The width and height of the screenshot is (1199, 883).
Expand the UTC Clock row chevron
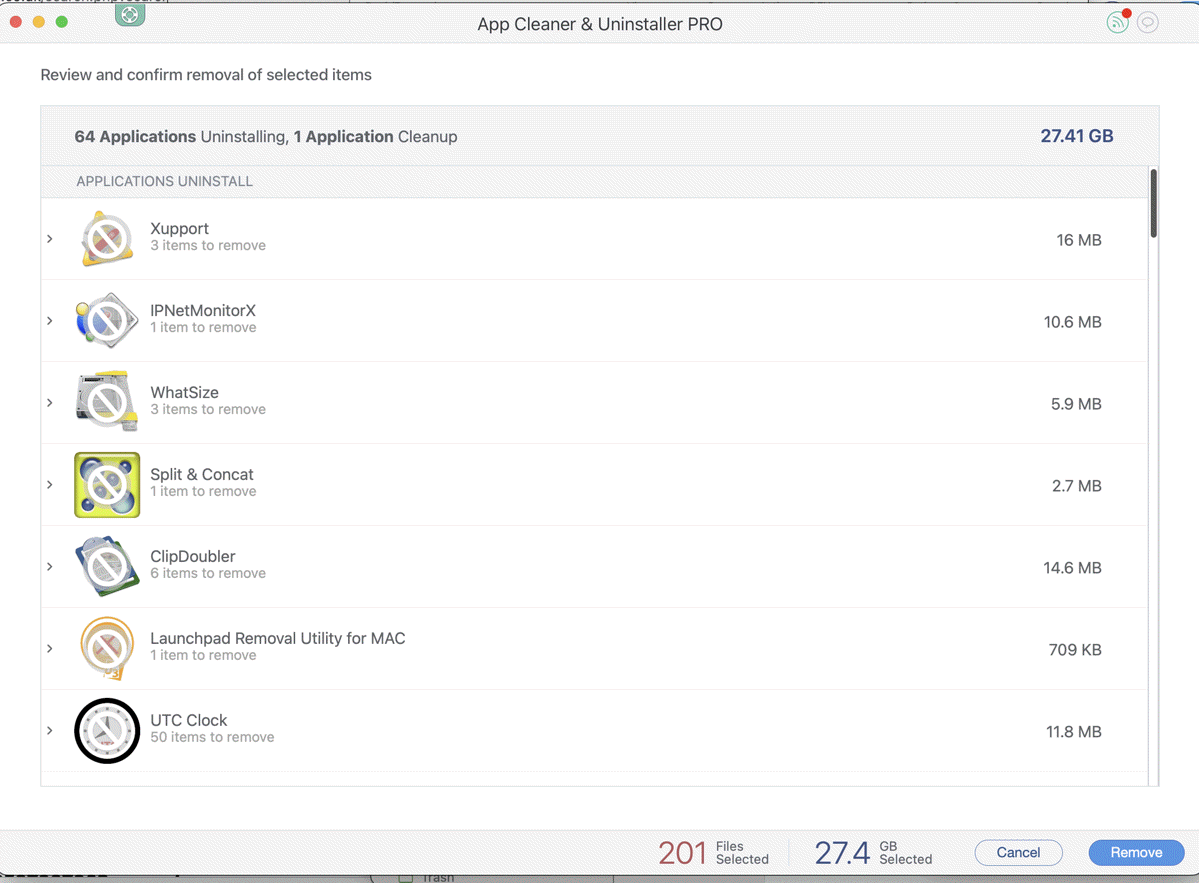pos(50,730)
